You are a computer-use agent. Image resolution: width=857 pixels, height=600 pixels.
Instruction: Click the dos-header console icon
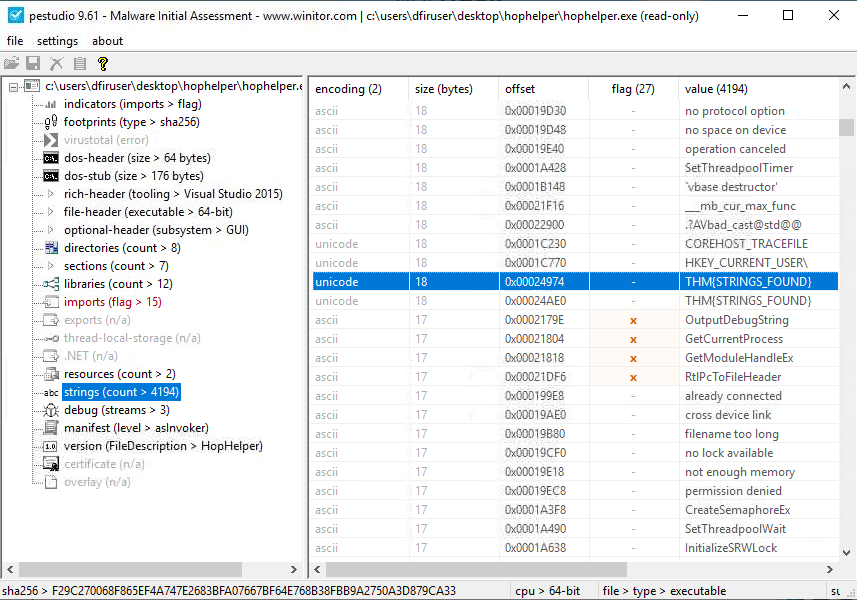[x=51, y=158]
